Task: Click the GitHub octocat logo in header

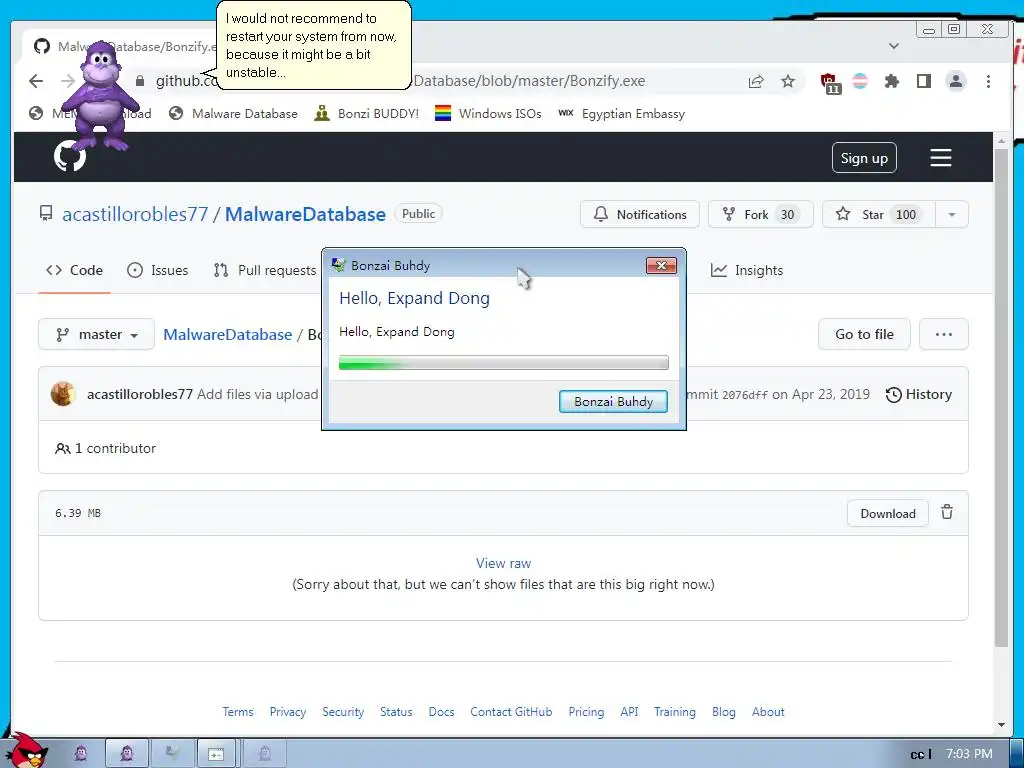Action: 70,157
